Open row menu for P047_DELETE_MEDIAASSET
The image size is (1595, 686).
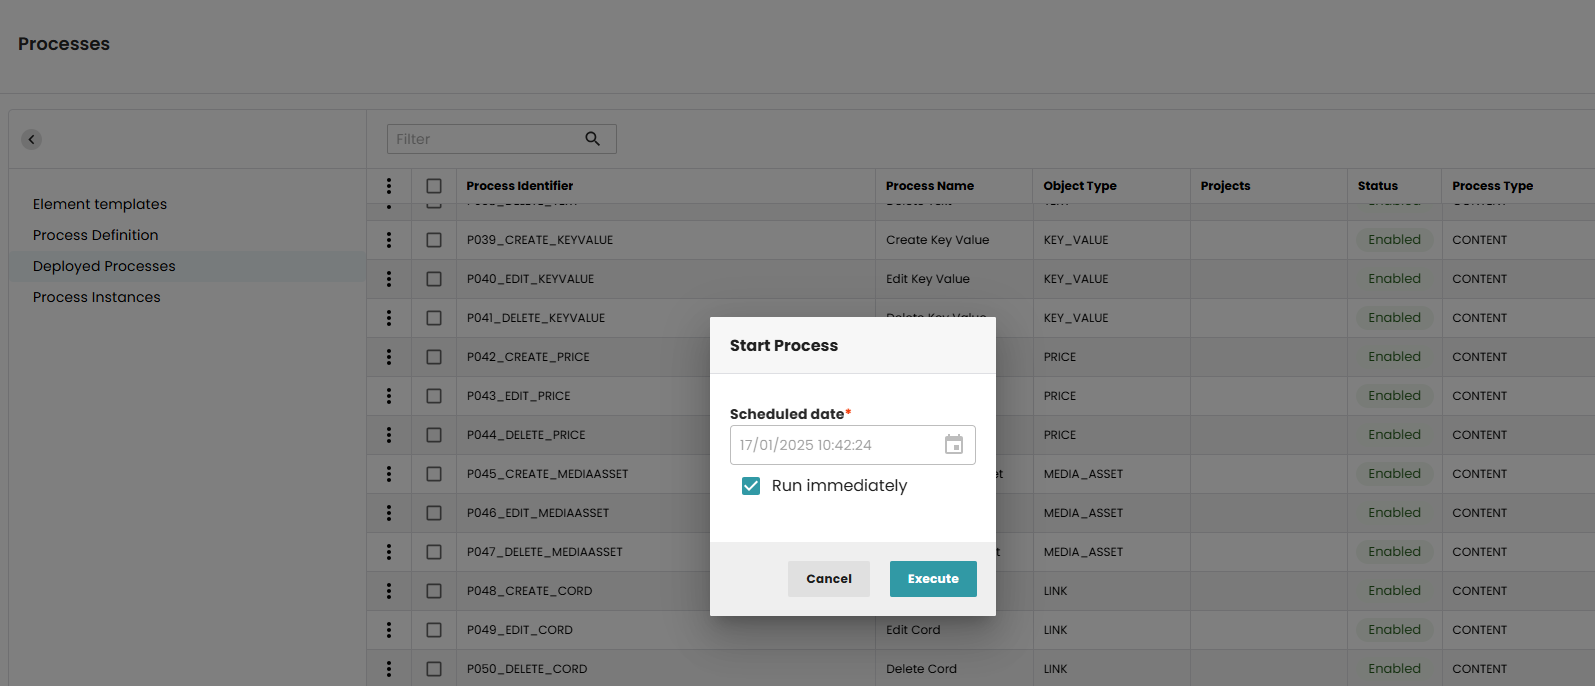(x=389, y=552)
